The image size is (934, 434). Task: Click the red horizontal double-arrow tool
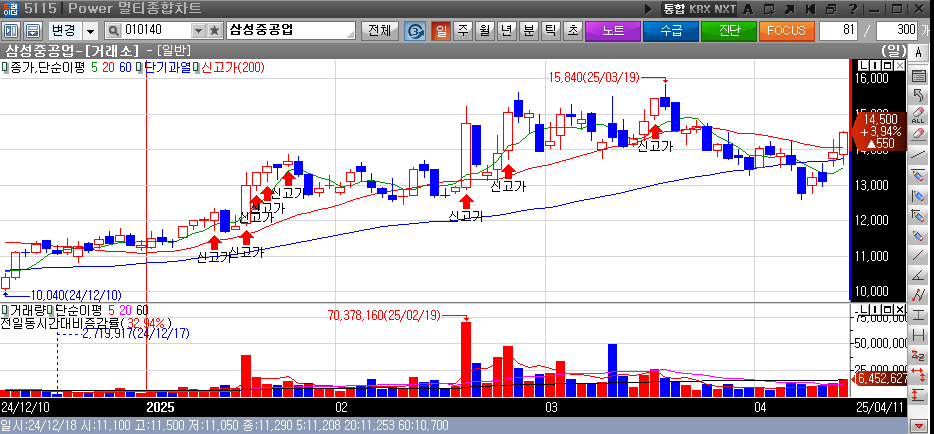(918, 374)
